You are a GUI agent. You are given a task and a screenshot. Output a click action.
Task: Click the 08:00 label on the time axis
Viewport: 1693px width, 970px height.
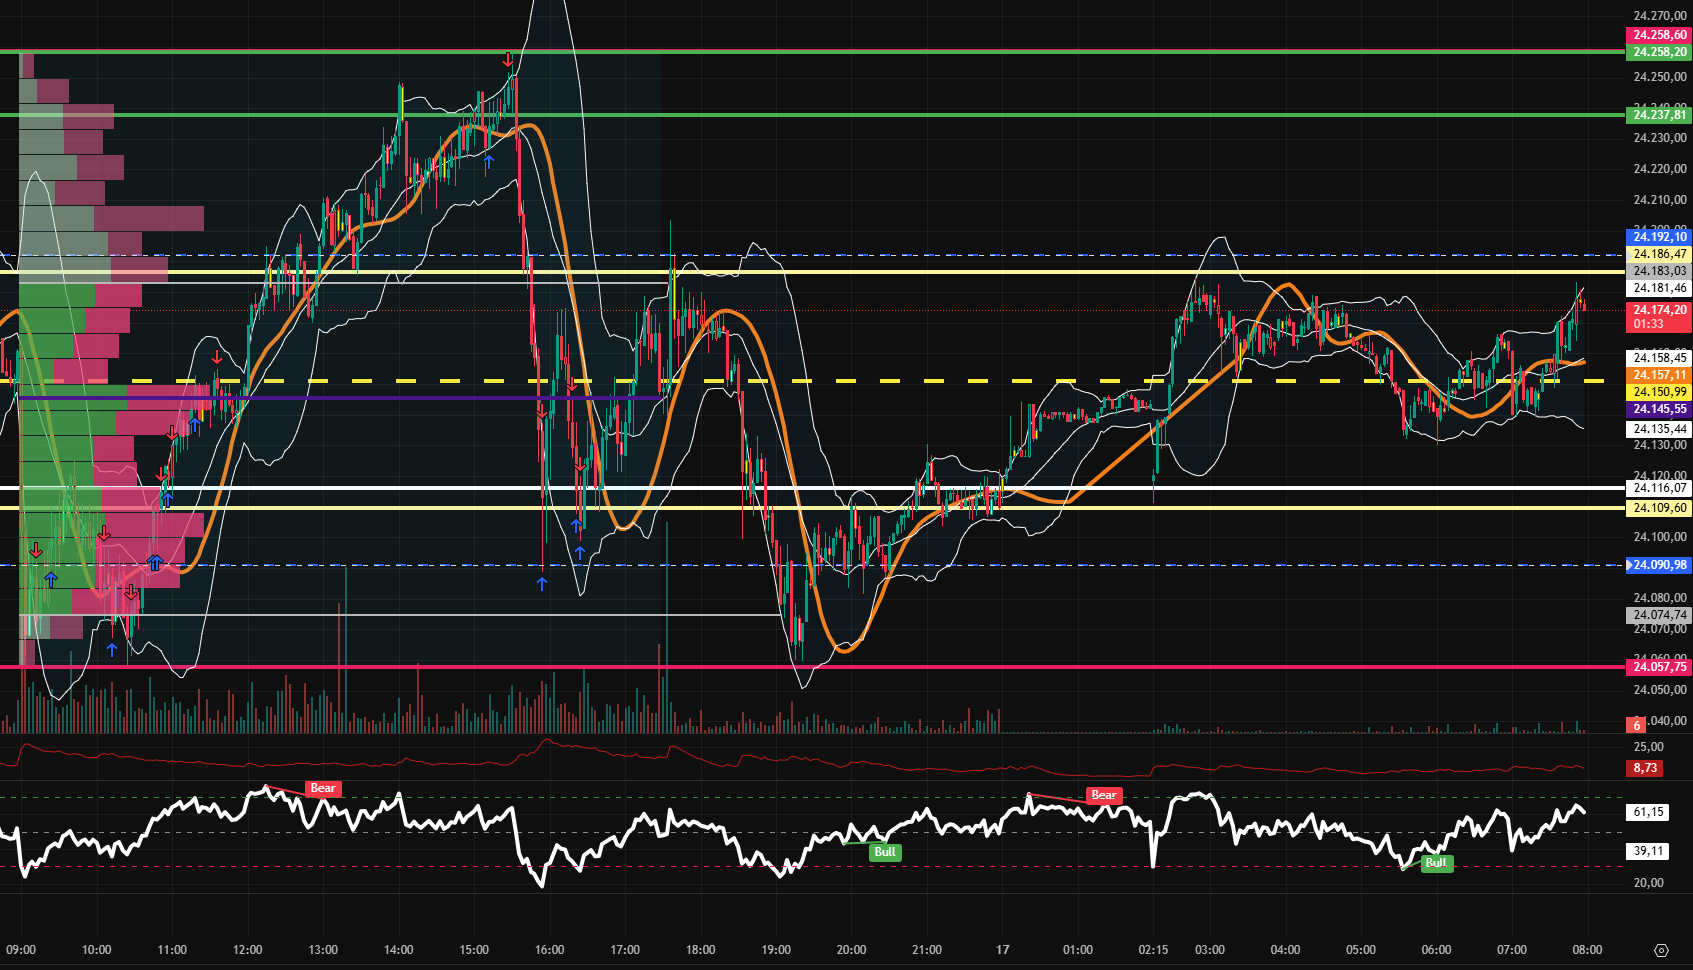[x=1588, y=951]
